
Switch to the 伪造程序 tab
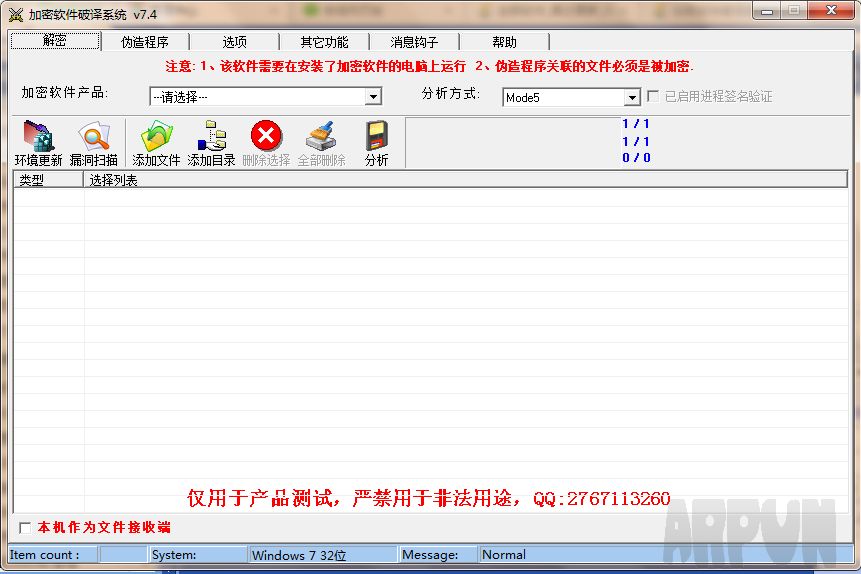coord(145,42)
